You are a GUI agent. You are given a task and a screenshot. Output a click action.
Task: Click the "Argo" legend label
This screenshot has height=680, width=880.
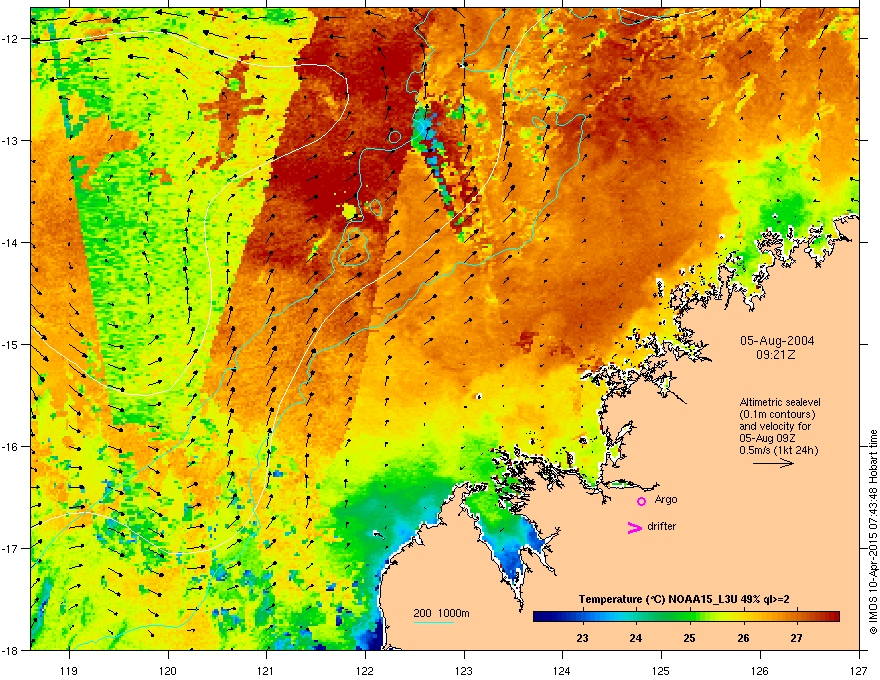[x=666, y=499]
